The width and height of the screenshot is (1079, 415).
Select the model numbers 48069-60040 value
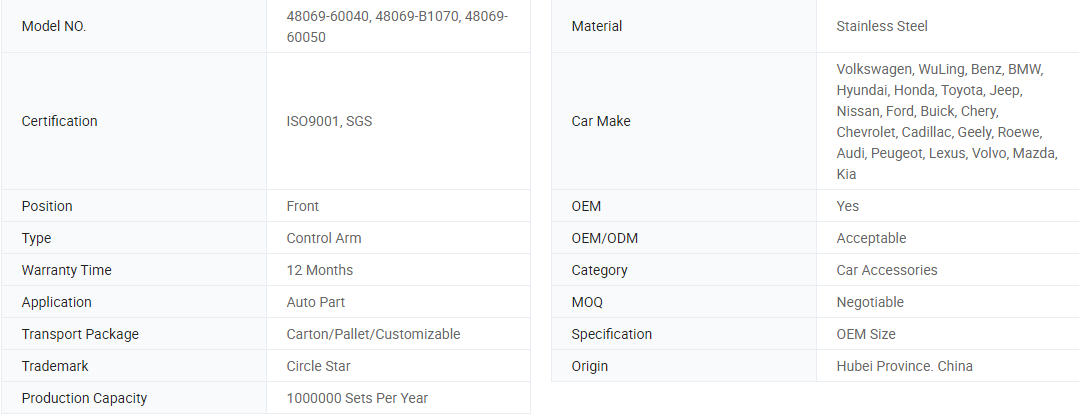point(397,27)
